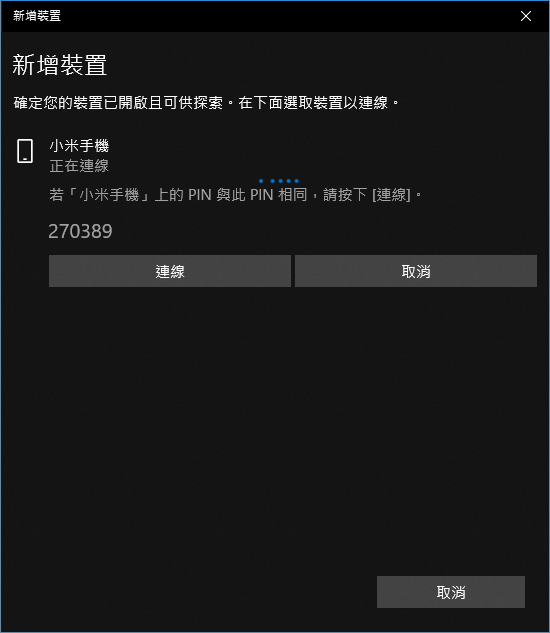Click the first PIN word in instructions
Screen dimensions: 550x633
pyautogui.click(x=200, y=195)
